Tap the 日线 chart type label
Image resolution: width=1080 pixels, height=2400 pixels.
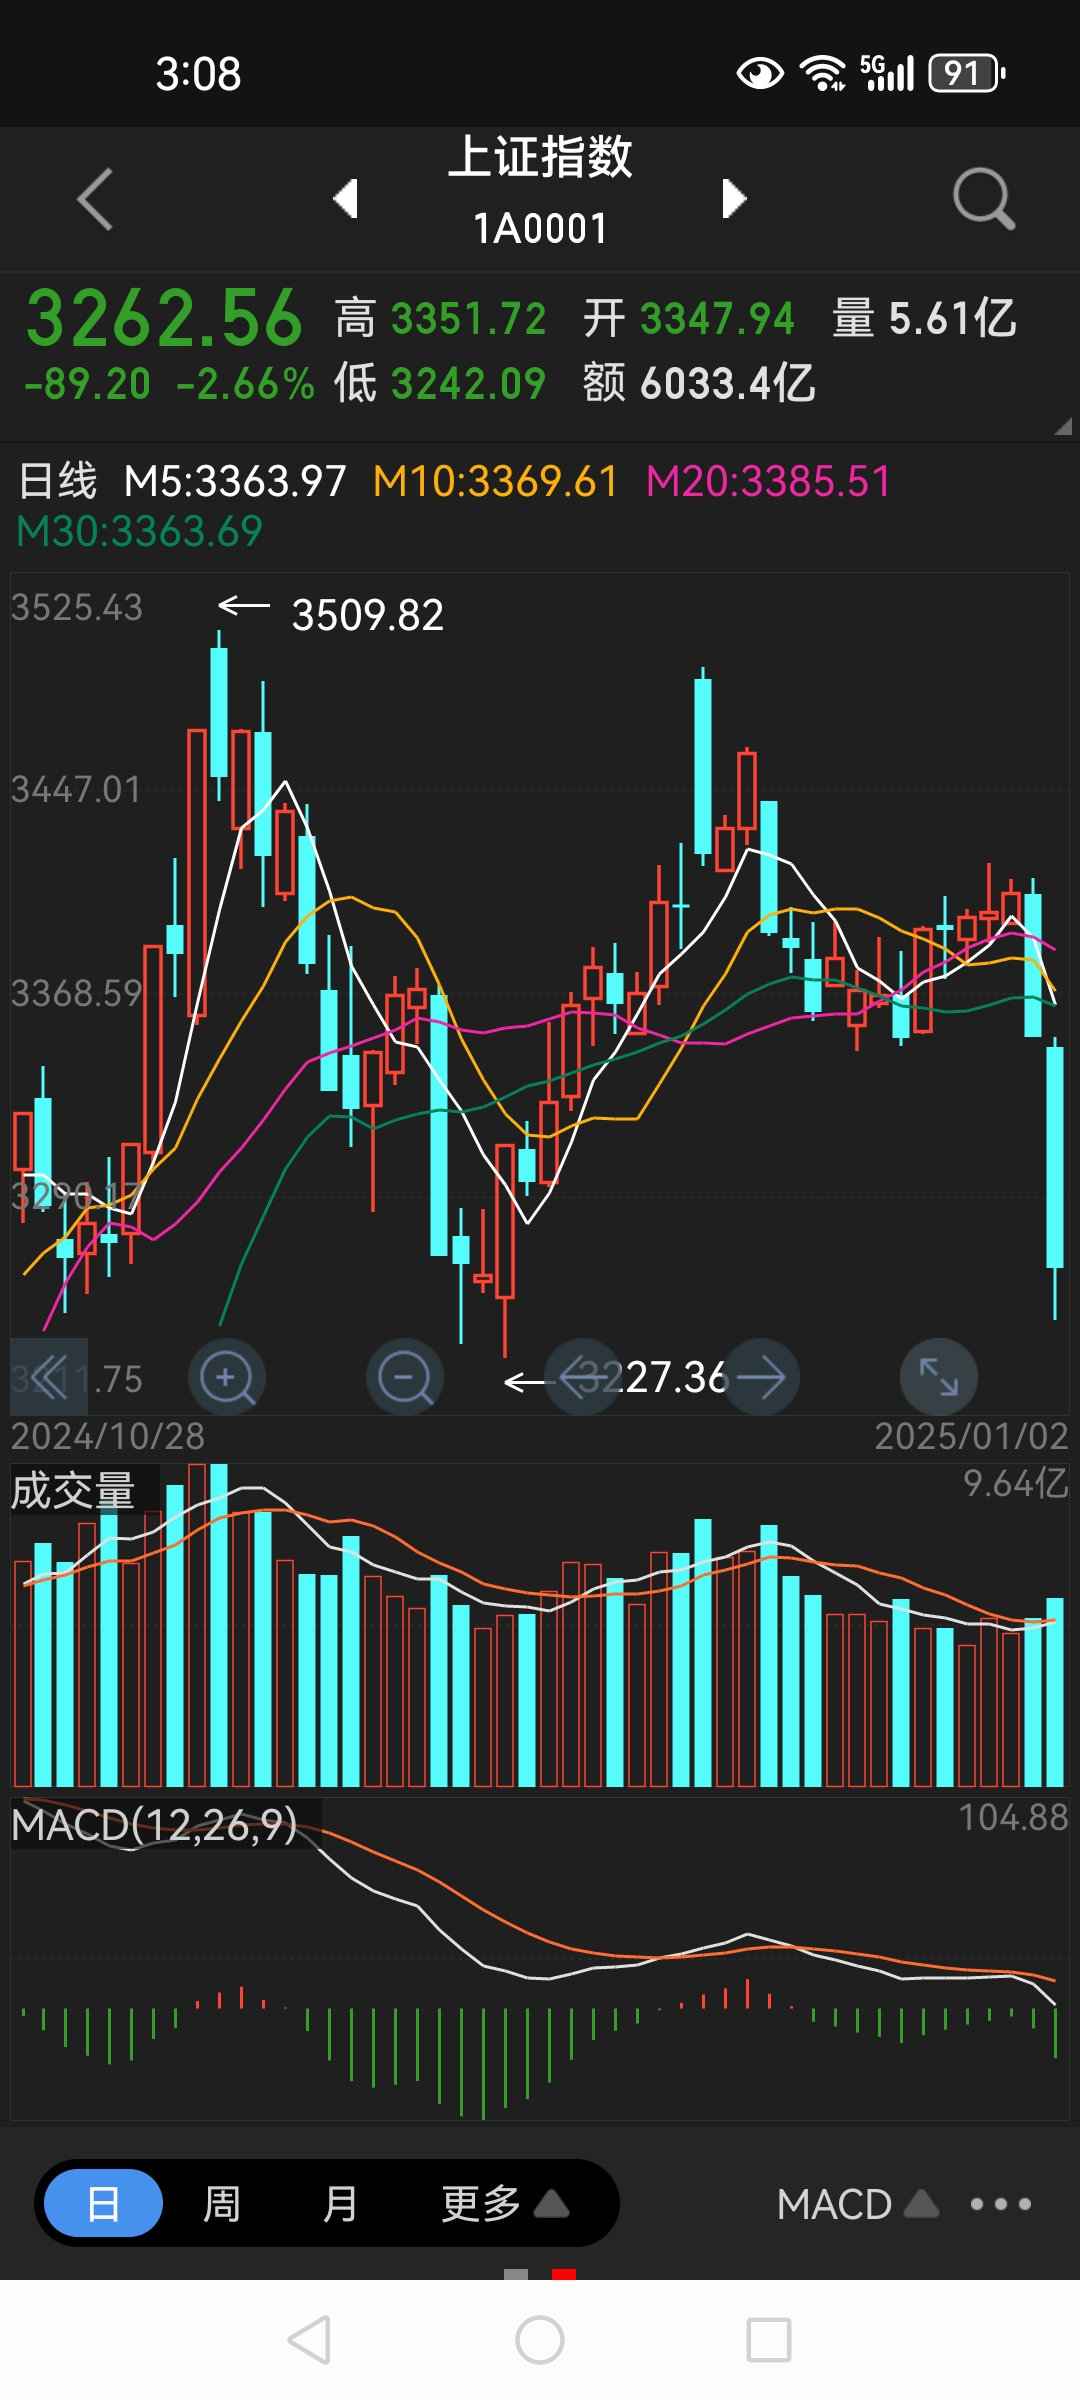pos(58,481)
